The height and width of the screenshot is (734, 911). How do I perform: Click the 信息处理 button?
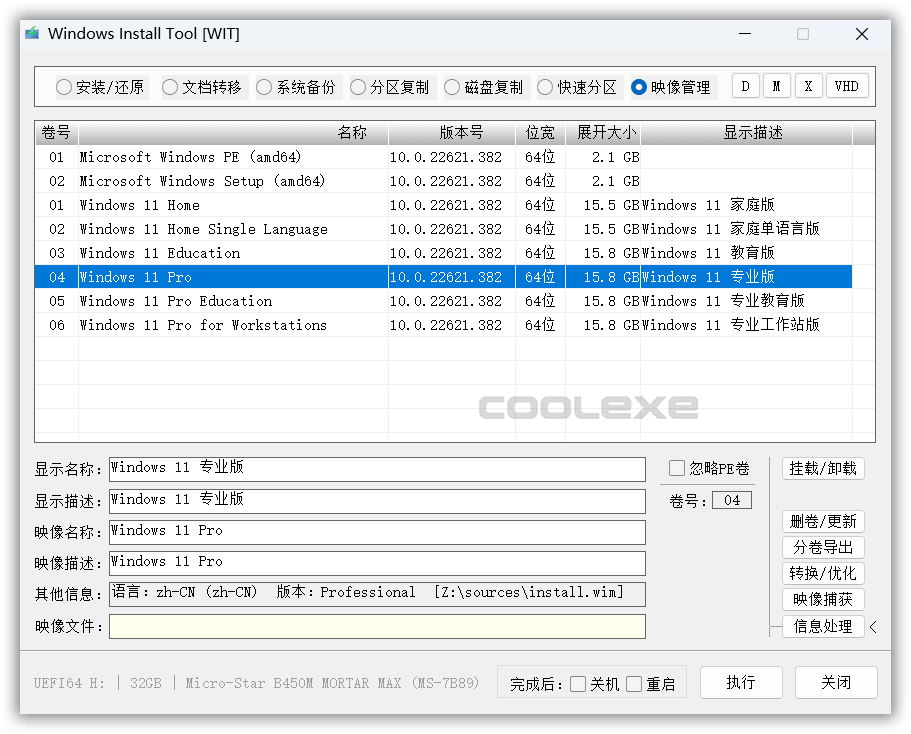coord(823,626)
